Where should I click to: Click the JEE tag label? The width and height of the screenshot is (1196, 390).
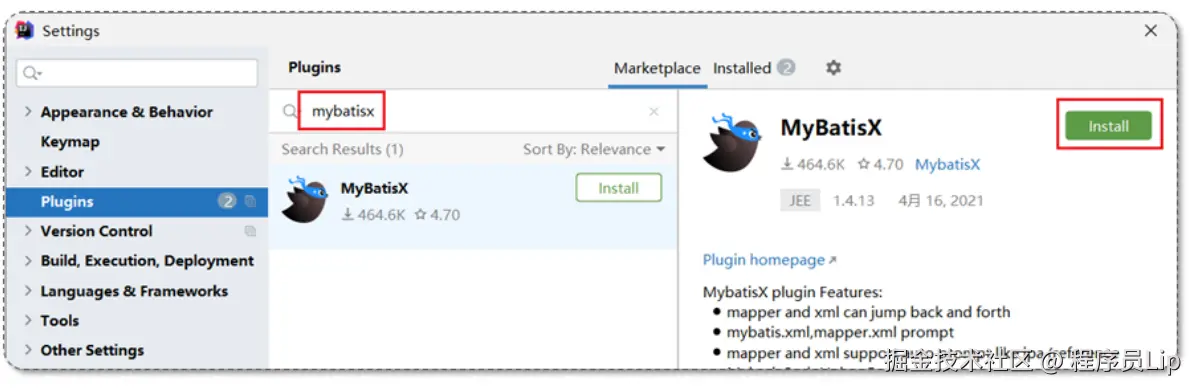[800, 201]
